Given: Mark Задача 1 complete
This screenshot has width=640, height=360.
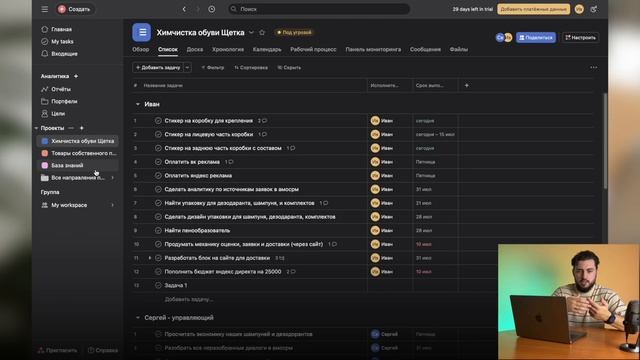Looking at the screenshot, I should tap(158, 285).
